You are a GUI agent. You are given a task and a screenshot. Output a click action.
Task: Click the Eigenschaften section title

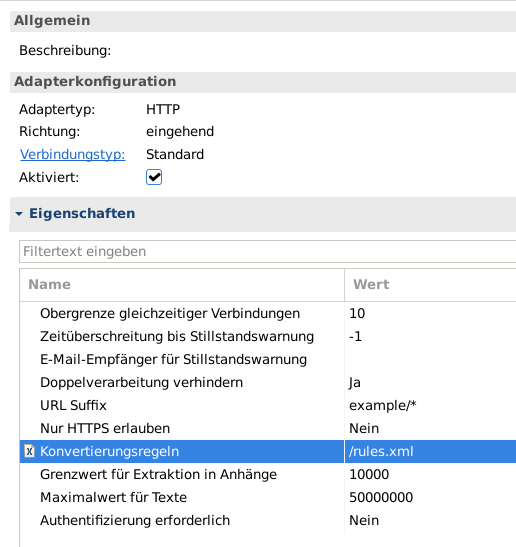coord(82,213)
